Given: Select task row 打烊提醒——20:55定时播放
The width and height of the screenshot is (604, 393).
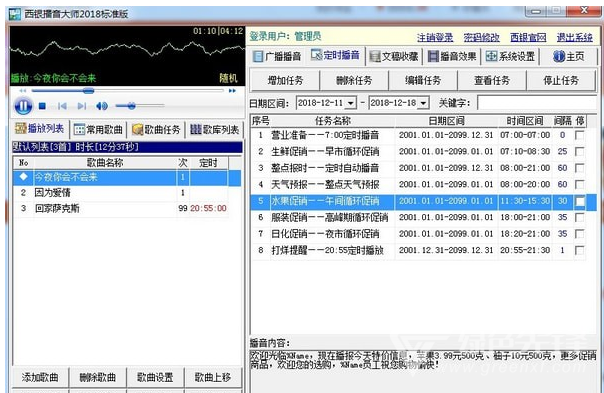Looking at the screenshot, I should pyautogui.click(x=418, y=250).
